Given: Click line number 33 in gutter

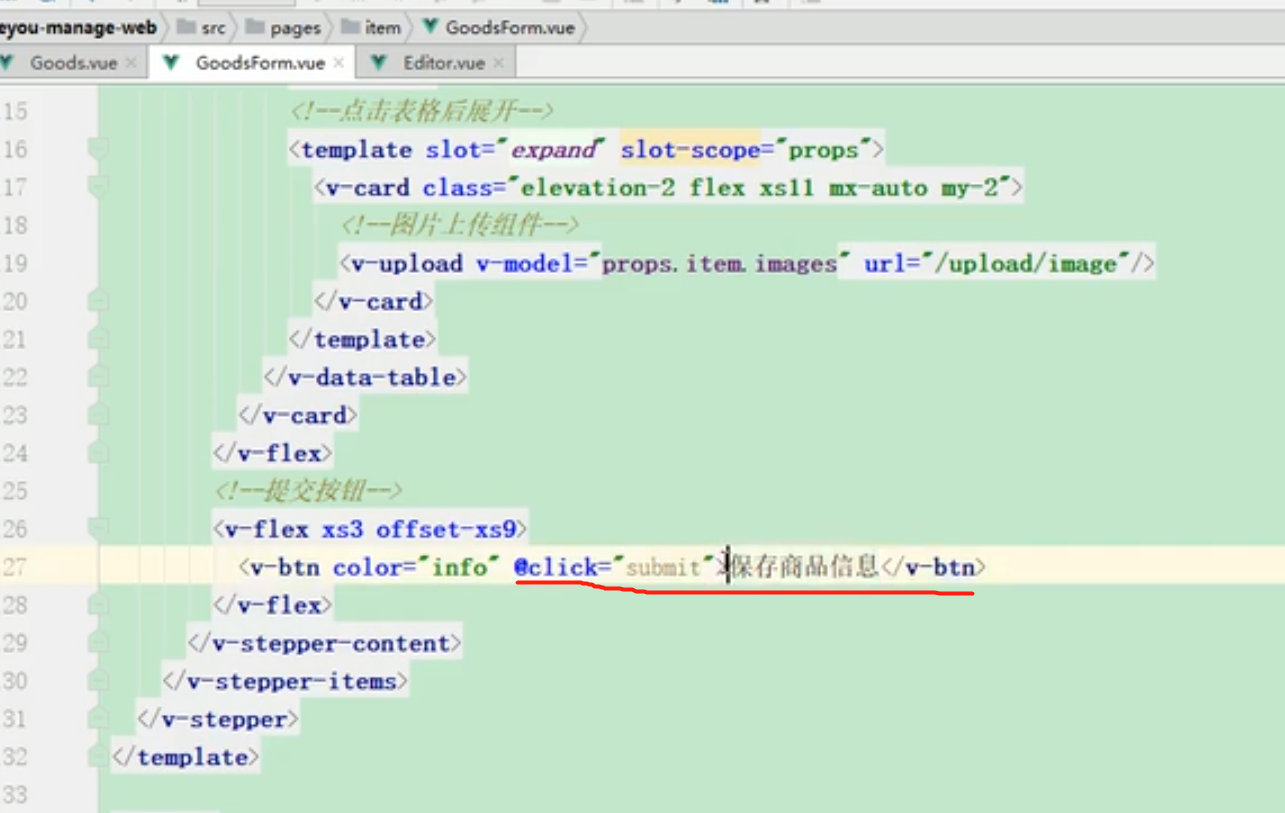Looking at the screenshot, I should point(14,795).
